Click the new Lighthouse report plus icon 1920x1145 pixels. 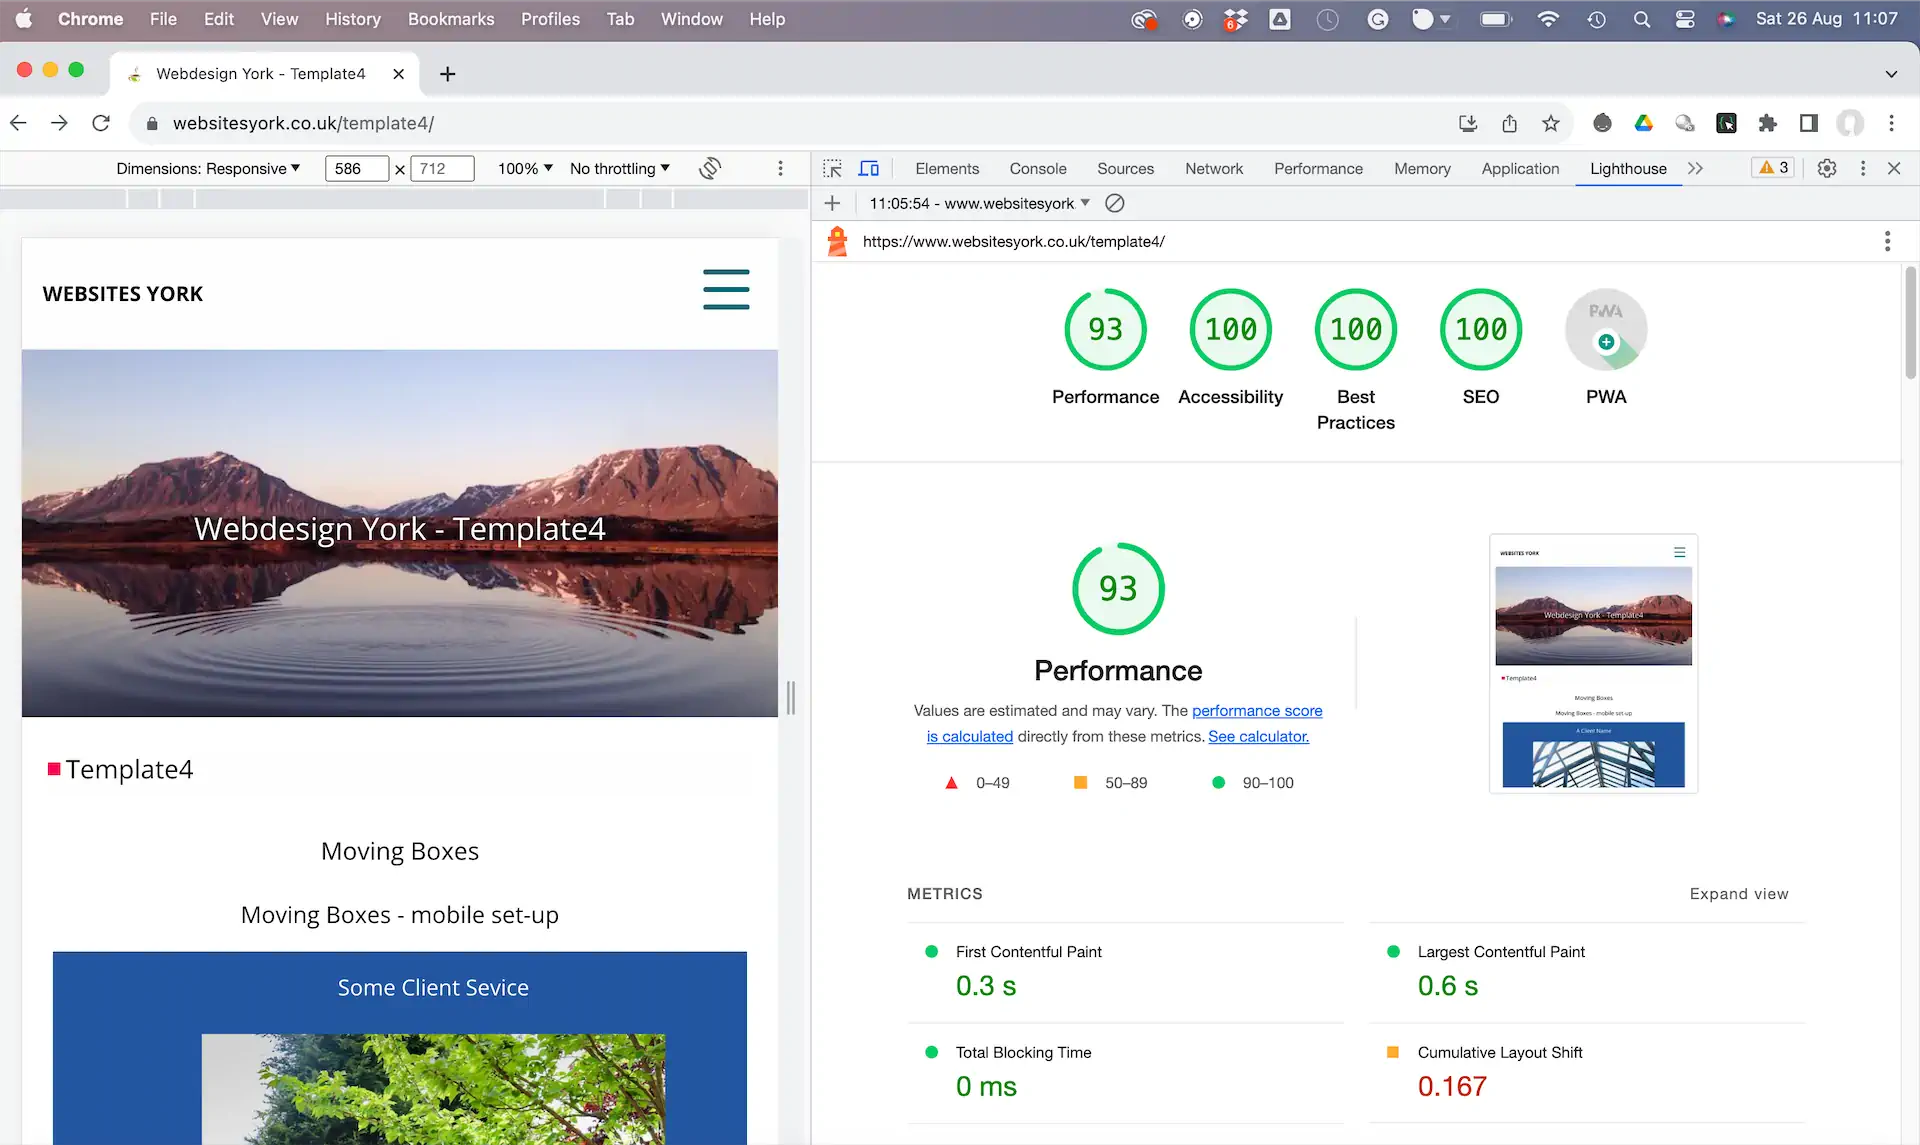pyautogui.click(x=832, y=203)
